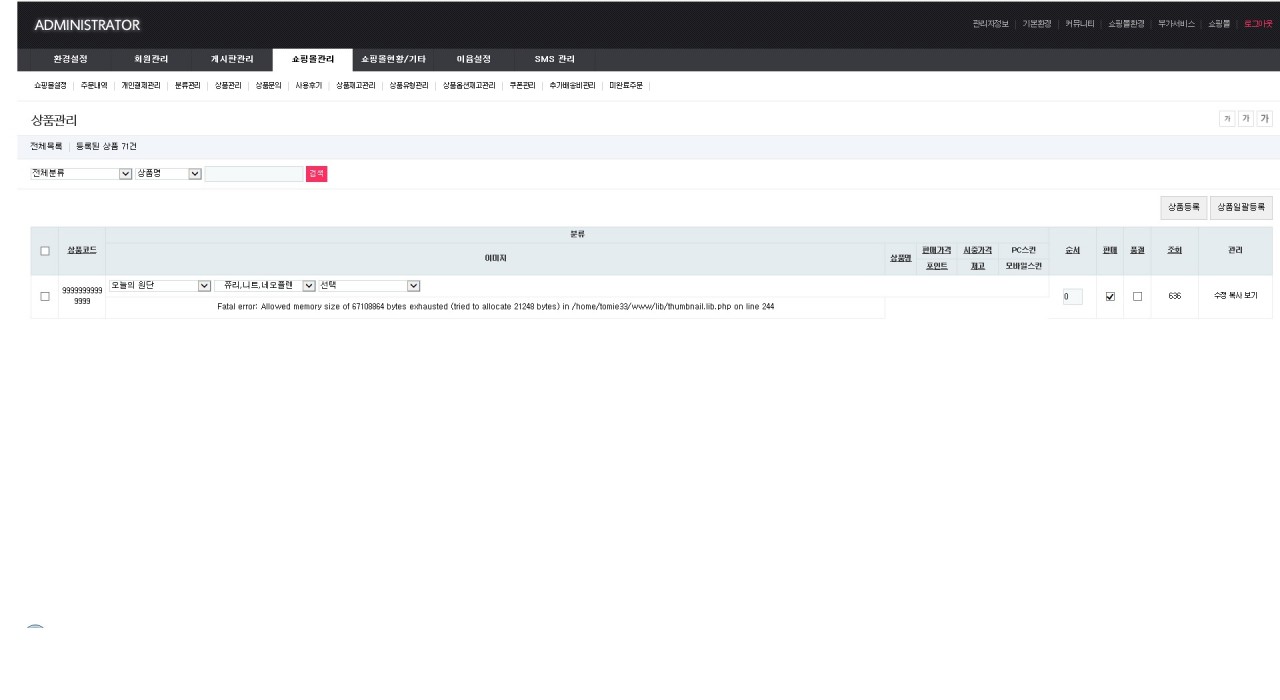Check the product row selection checkbox
Viewport: 1280px width, 700px height.
[x=45, y=296]
